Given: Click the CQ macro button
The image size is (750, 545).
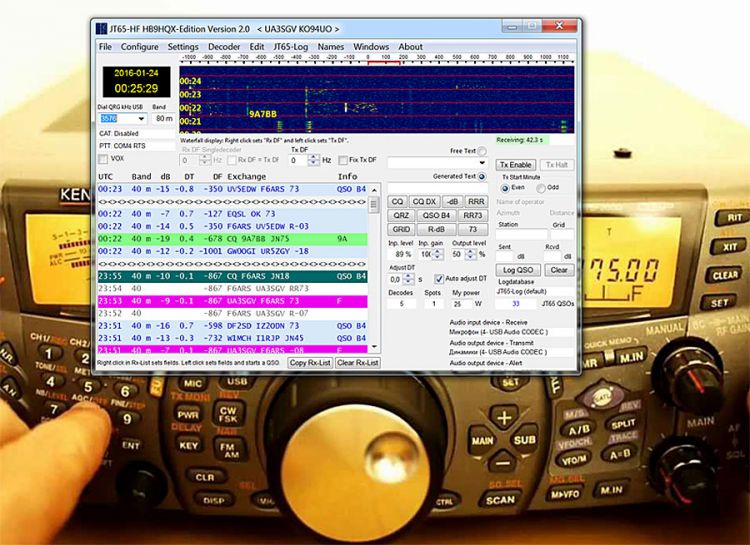Looking at the screenshot, I should point(397,201).
